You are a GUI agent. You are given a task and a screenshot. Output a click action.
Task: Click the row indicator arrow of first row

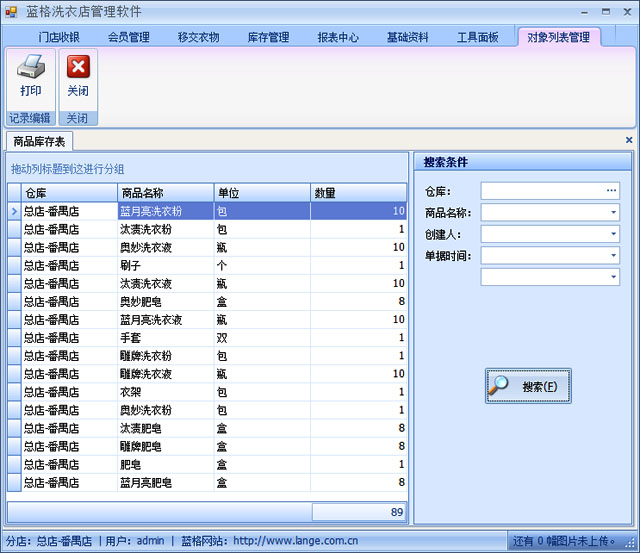click(x=14, y=211)
